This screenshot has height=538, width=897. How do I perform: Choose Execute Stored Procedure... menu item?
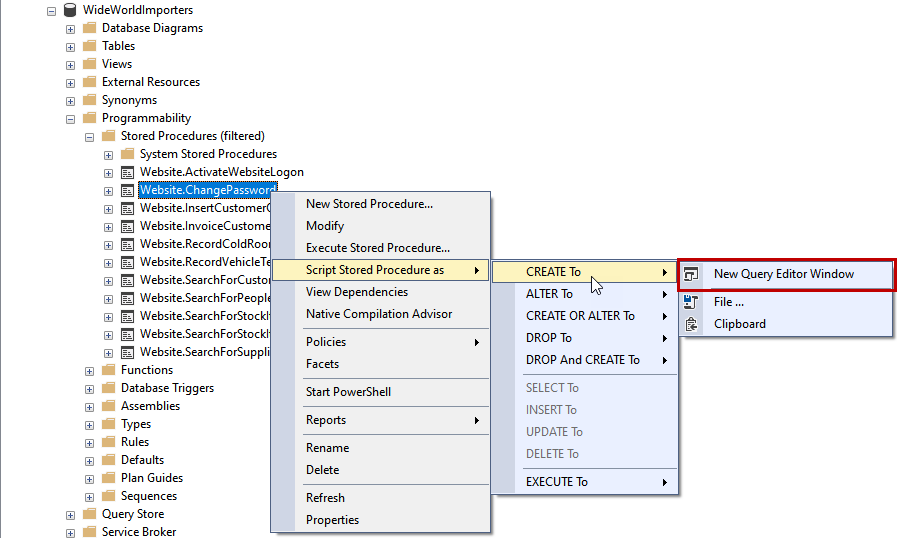tap(380, 248)
